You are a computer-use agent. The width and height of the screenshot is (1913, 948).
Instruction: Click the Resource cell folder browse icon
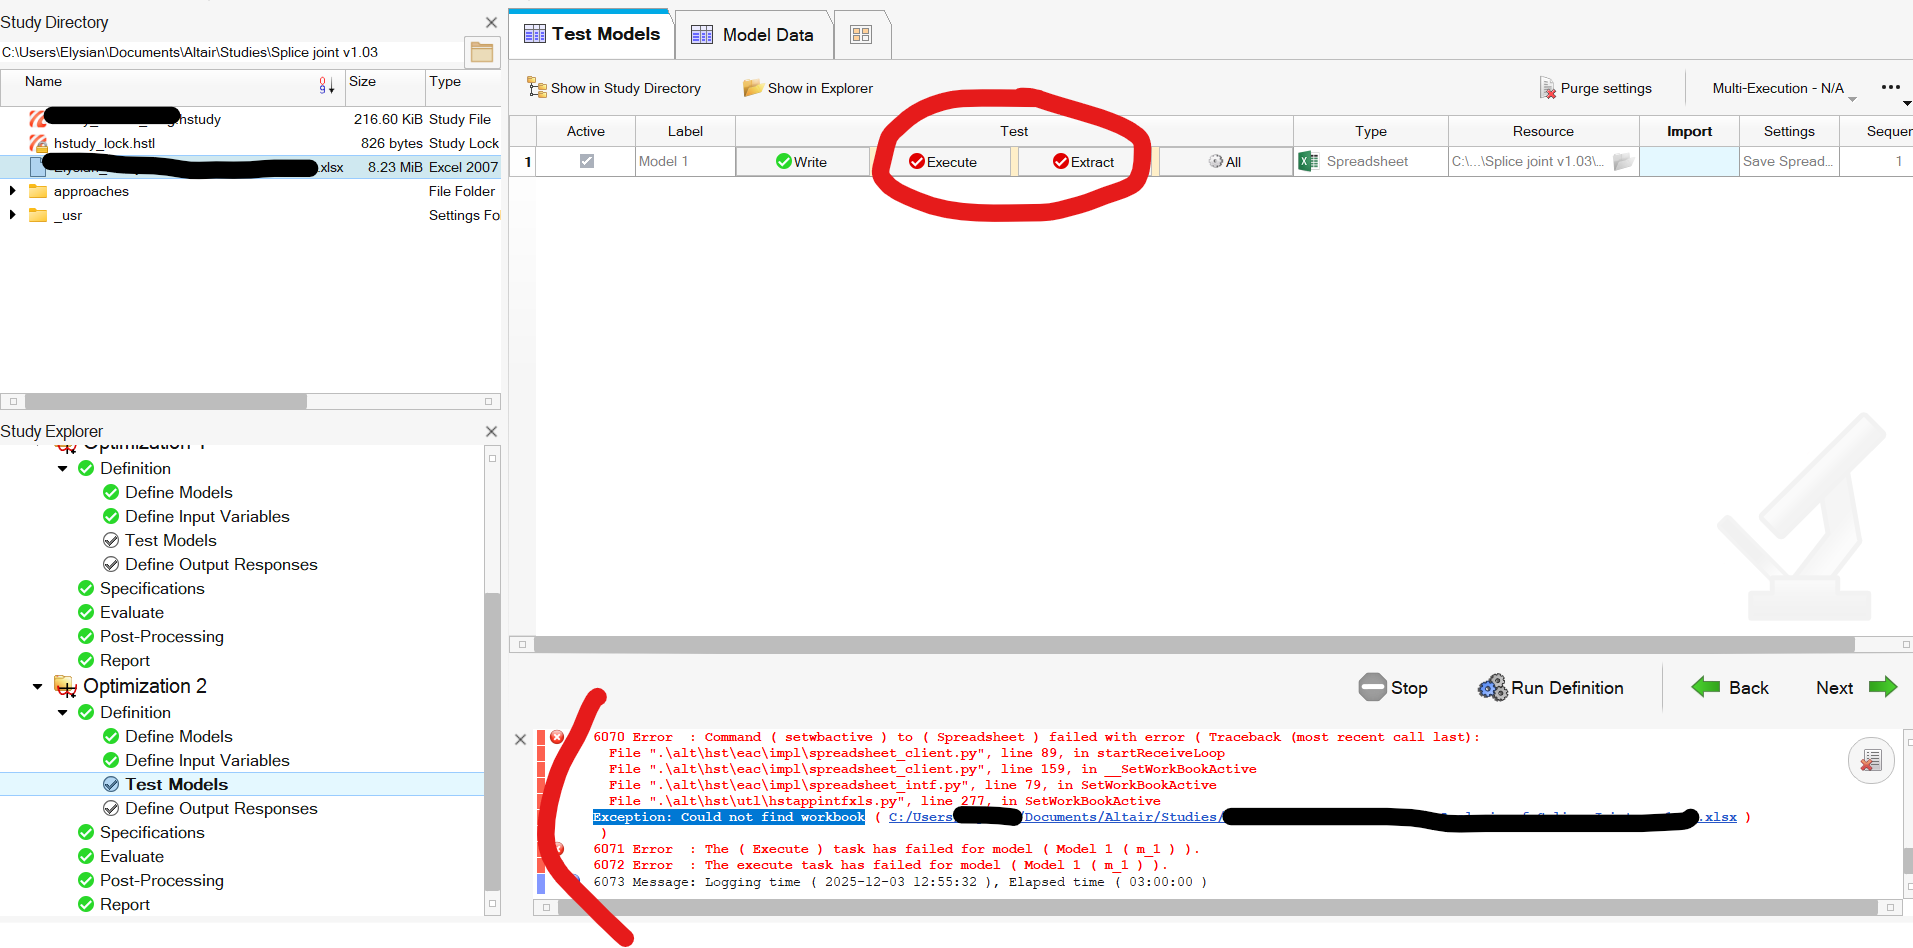[1623, 161]
